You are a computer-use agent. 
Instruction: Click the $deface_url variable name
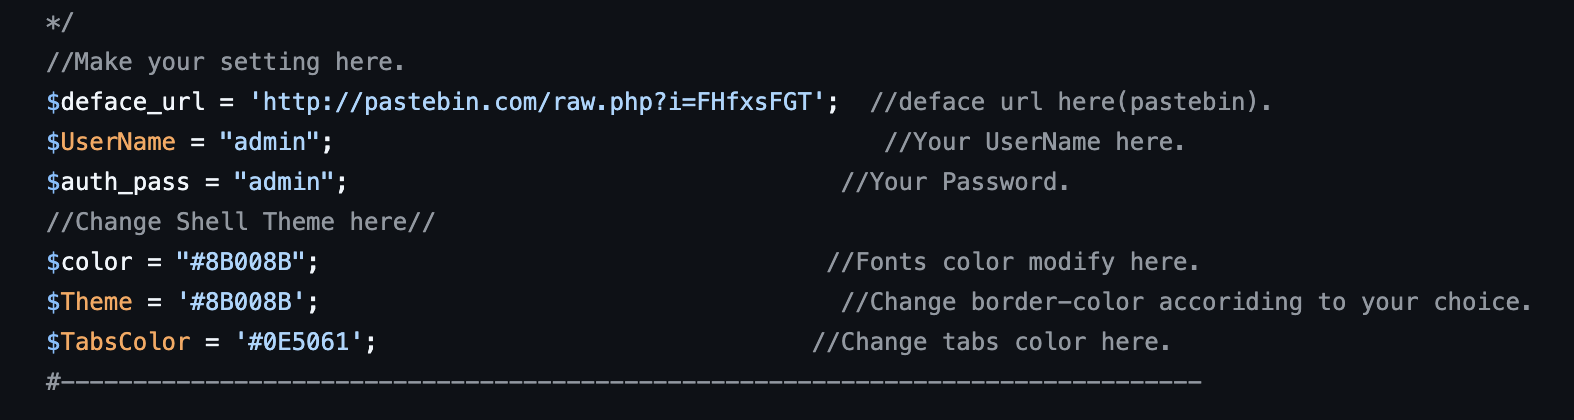(125, 102)
